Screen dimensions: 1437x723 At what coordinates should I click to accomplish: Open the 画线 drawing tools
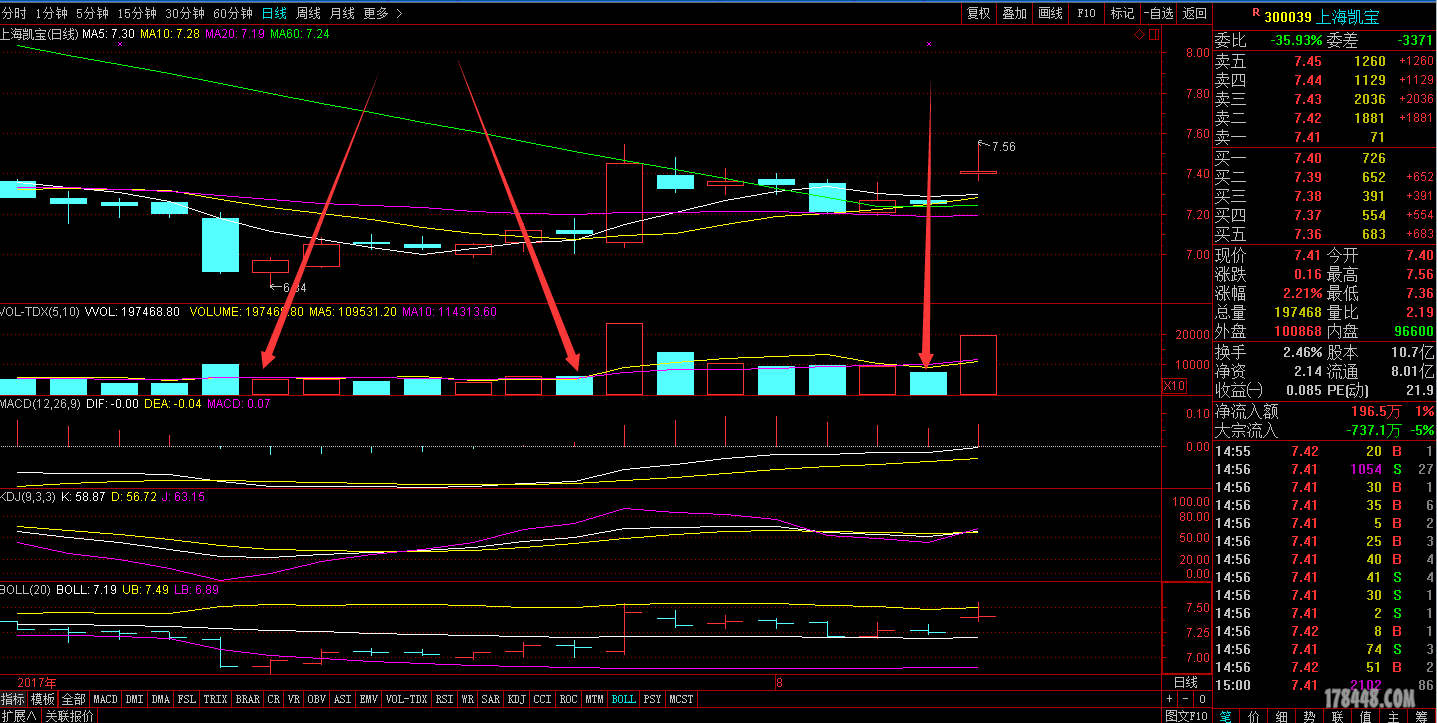pyautogui.click(x=1050, y=13)
